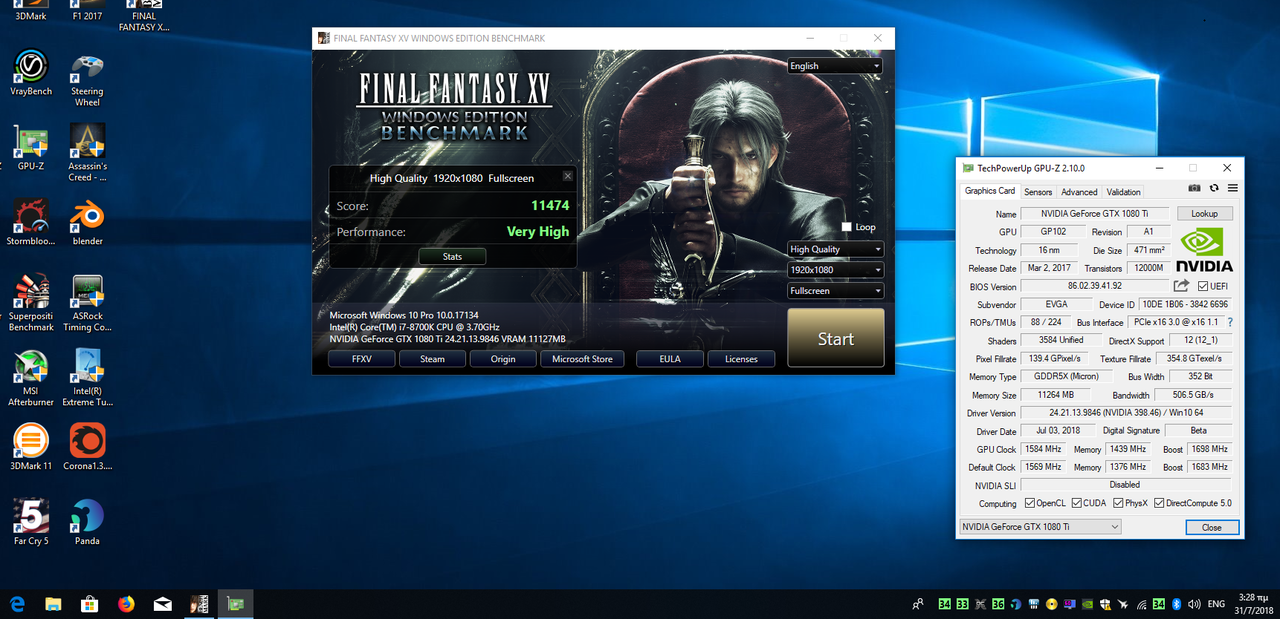Switch to the Graphics Card tab
1280x619 pixels.
click(989, 191)
